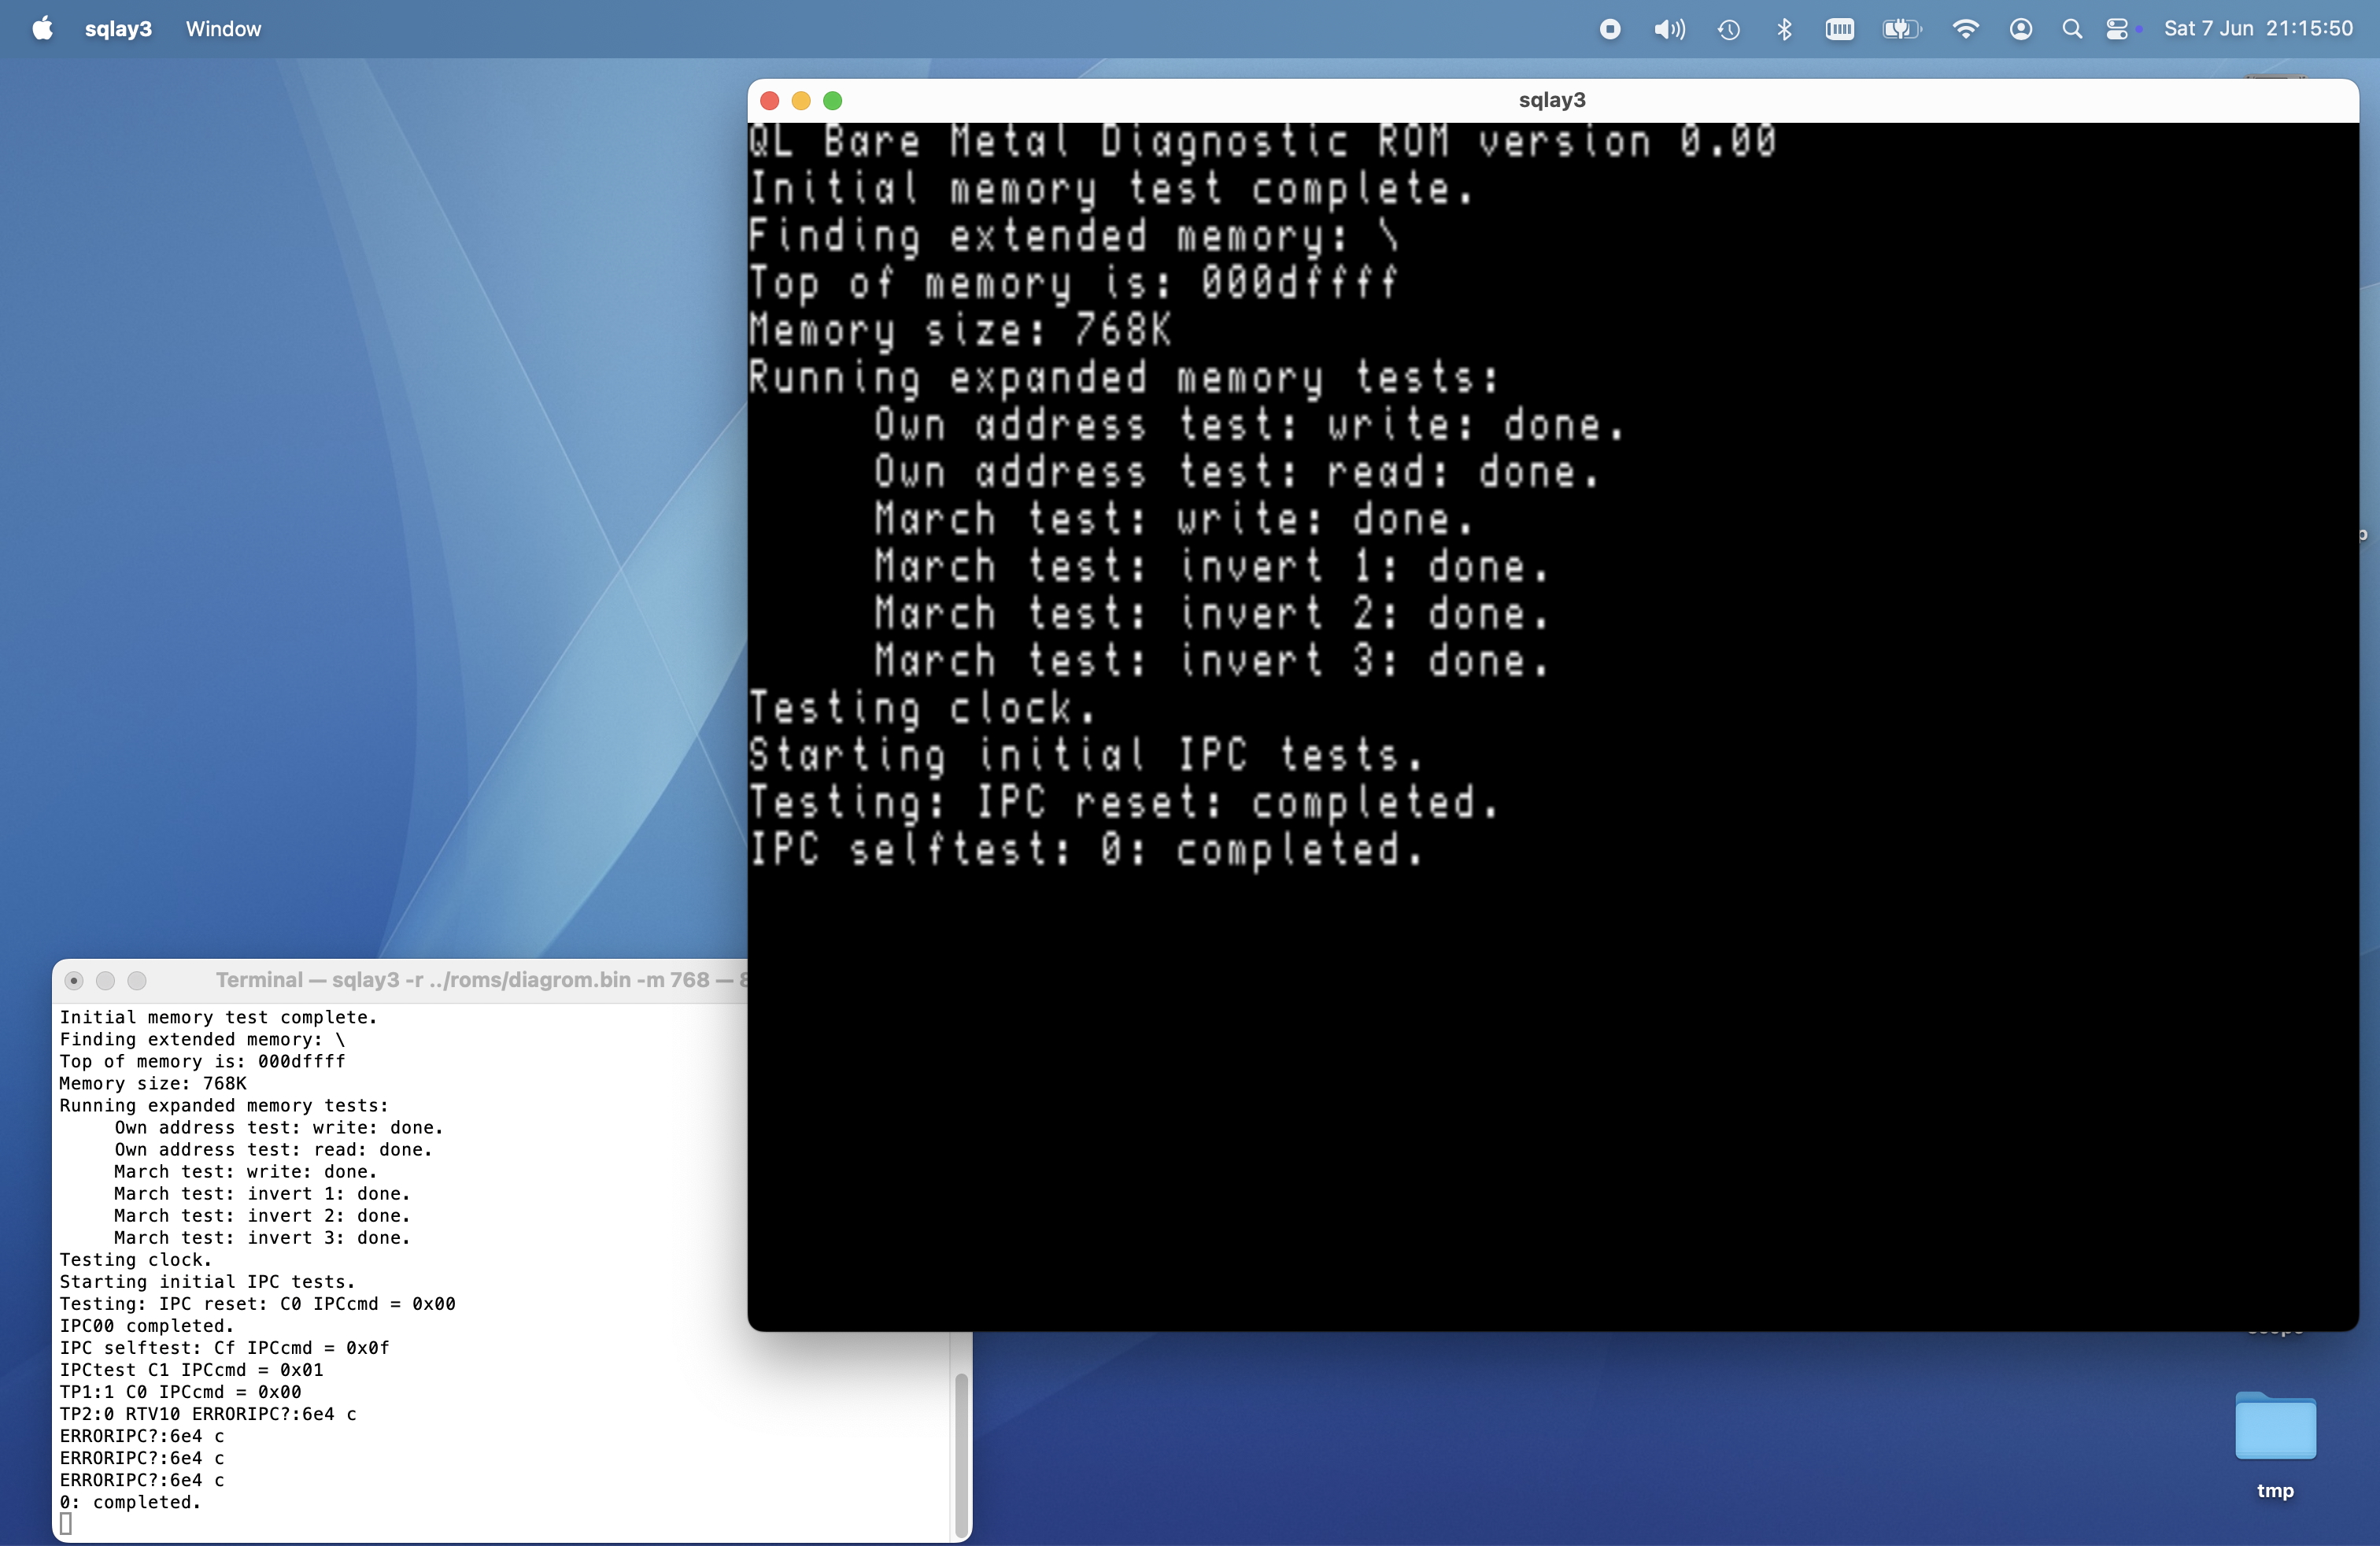
Task: Open the sqlay3 application menu
Action: coord(118,29)
